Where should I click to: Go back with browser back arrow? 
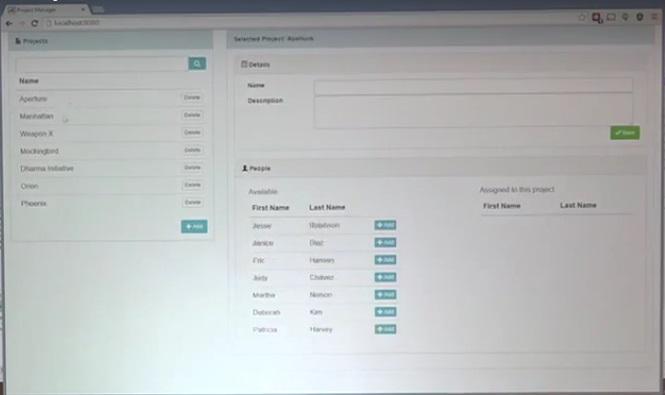pyautogui.click(x=9, y=23)
